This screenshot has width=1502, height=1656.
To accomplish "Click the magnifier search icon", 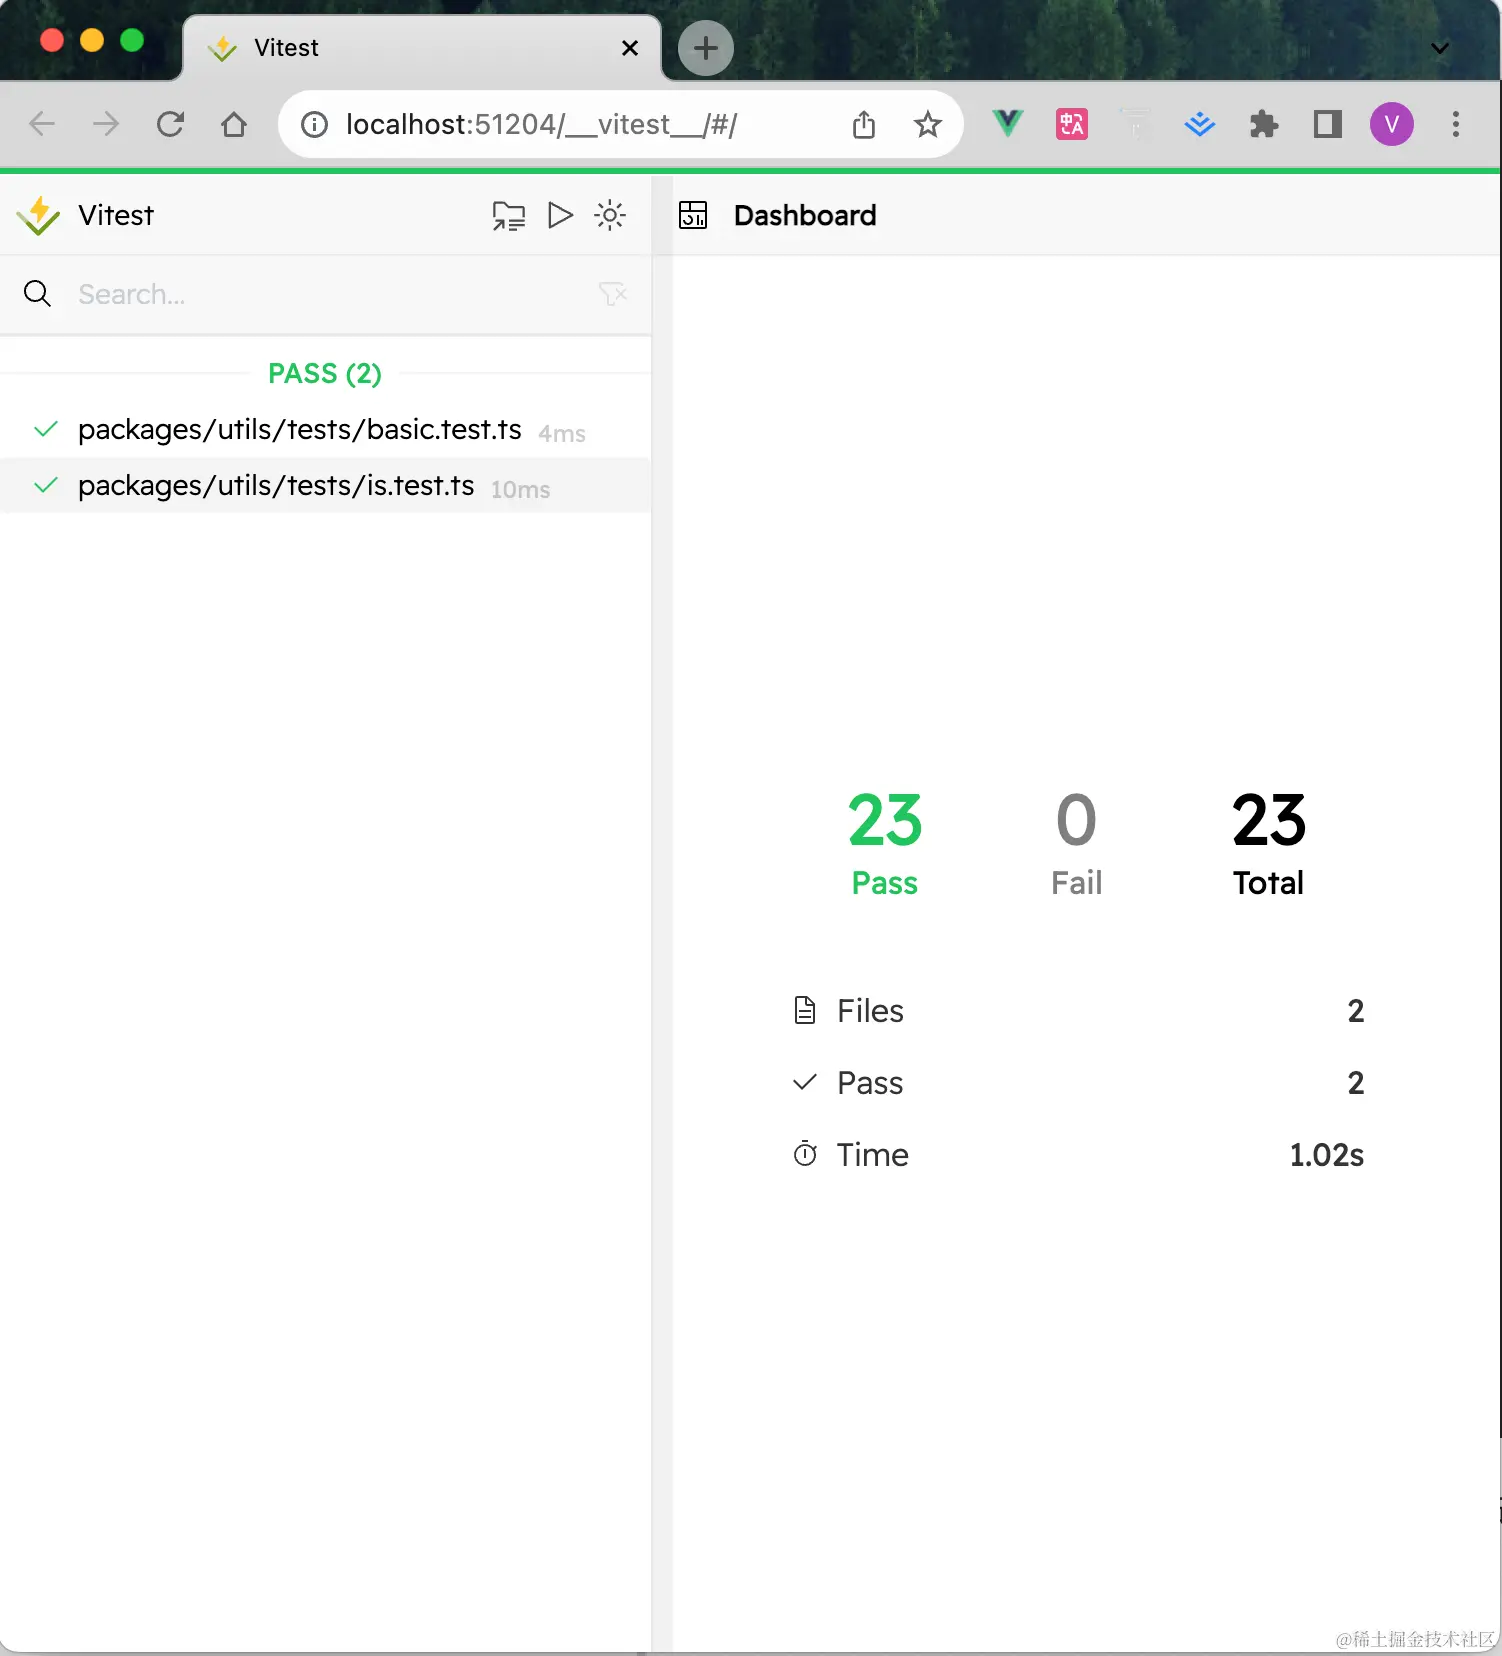I will (38, 294).
